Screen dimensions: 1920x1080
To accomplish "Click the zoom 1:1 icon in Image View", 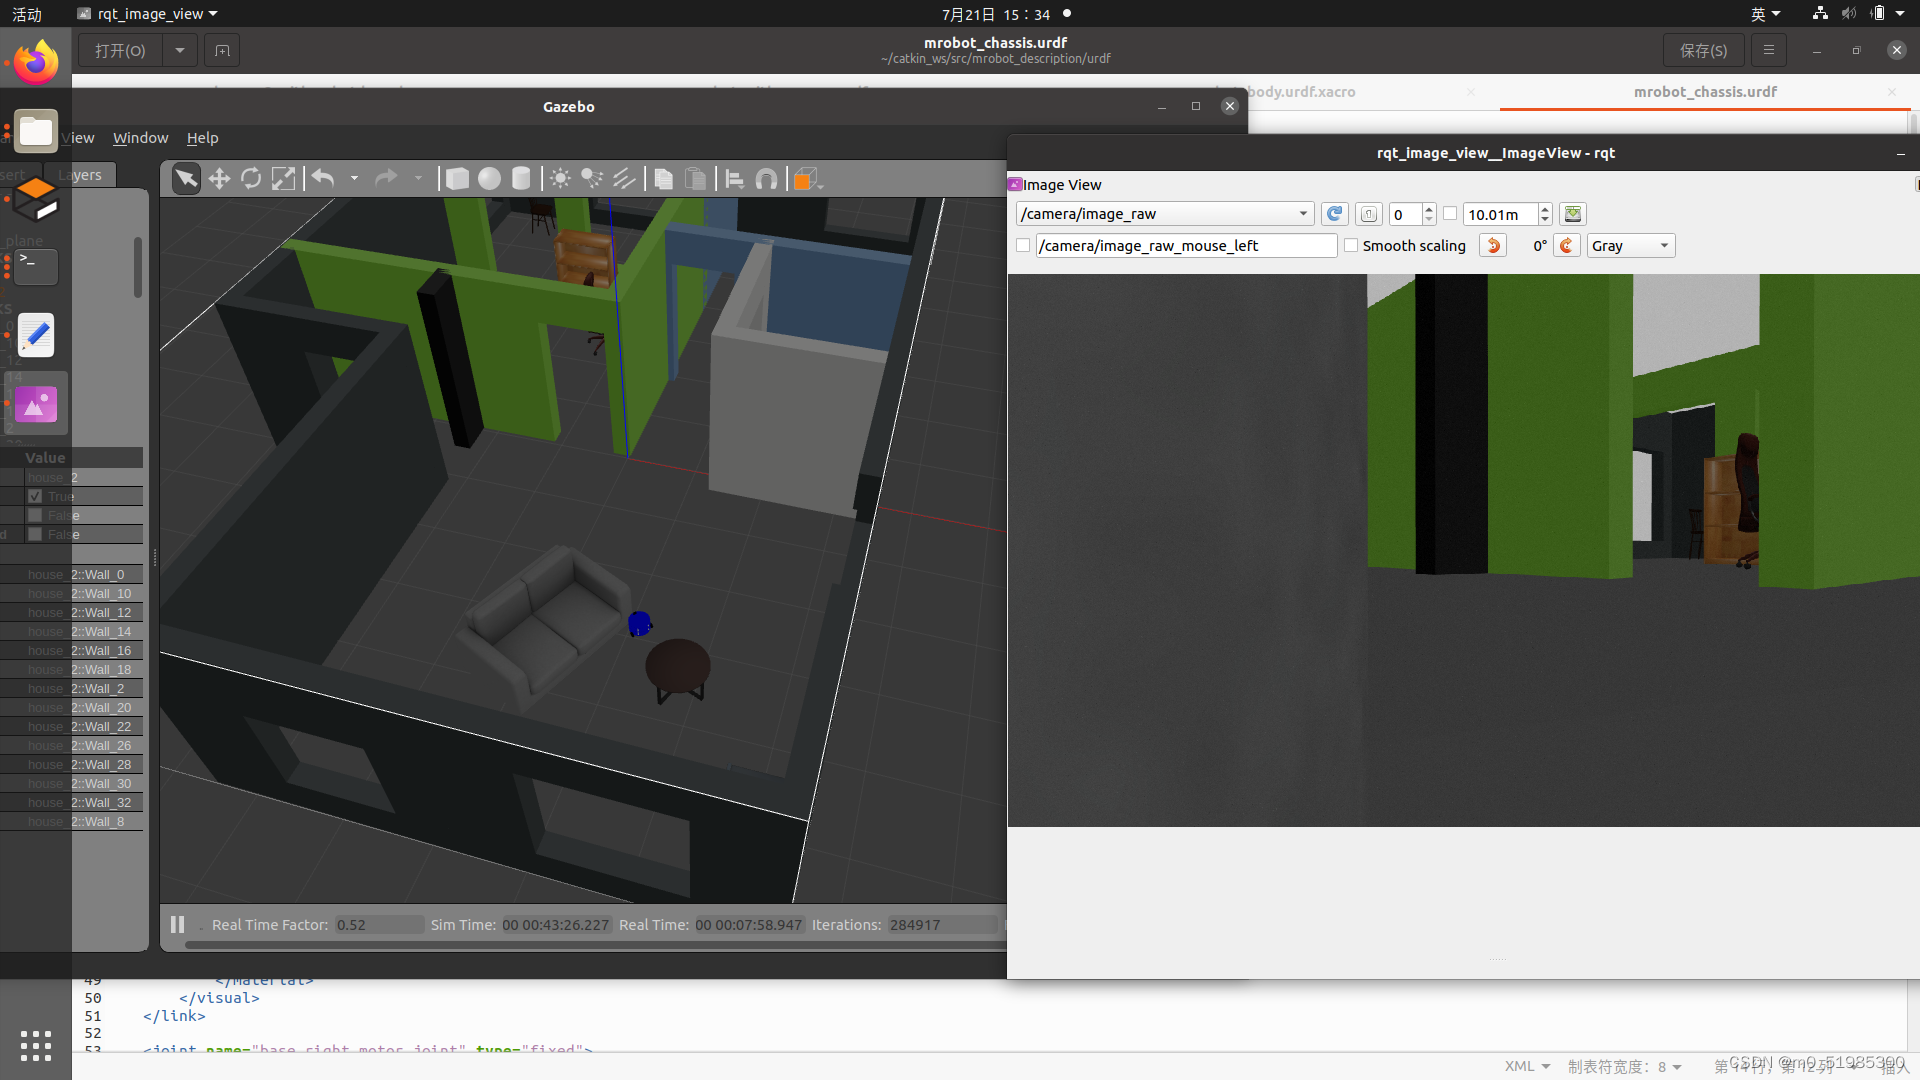I will pos(1369,214).
